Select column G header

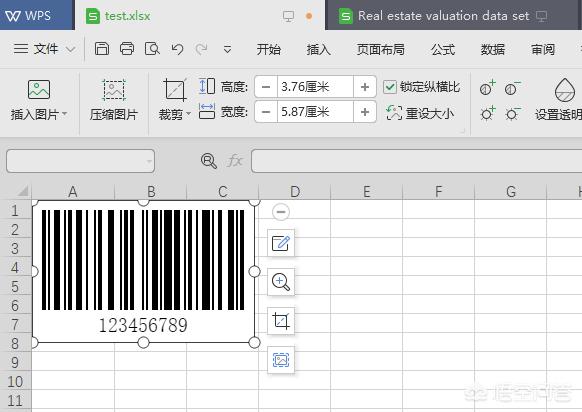click(511, 192)
